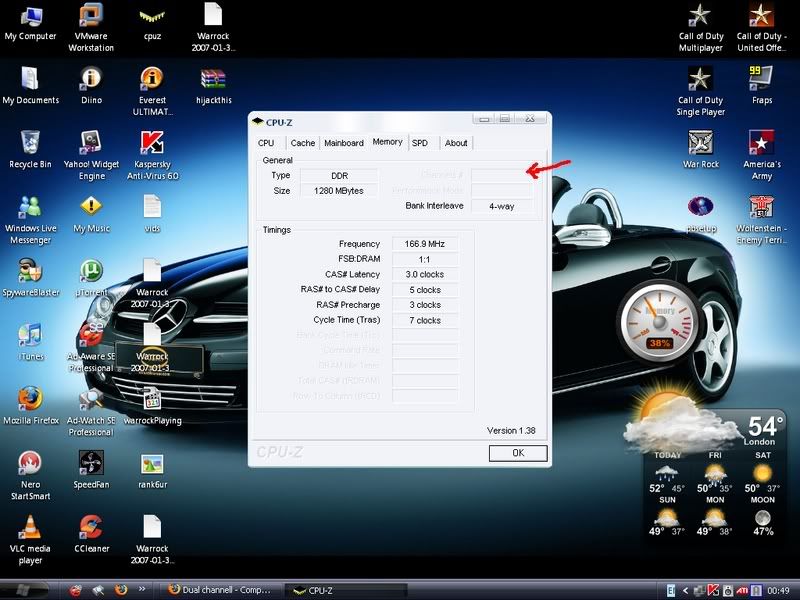Image resolution: width=800 pixels, height=600 pixels.
Task: Select the VLC media player icon
Action: 30,527
